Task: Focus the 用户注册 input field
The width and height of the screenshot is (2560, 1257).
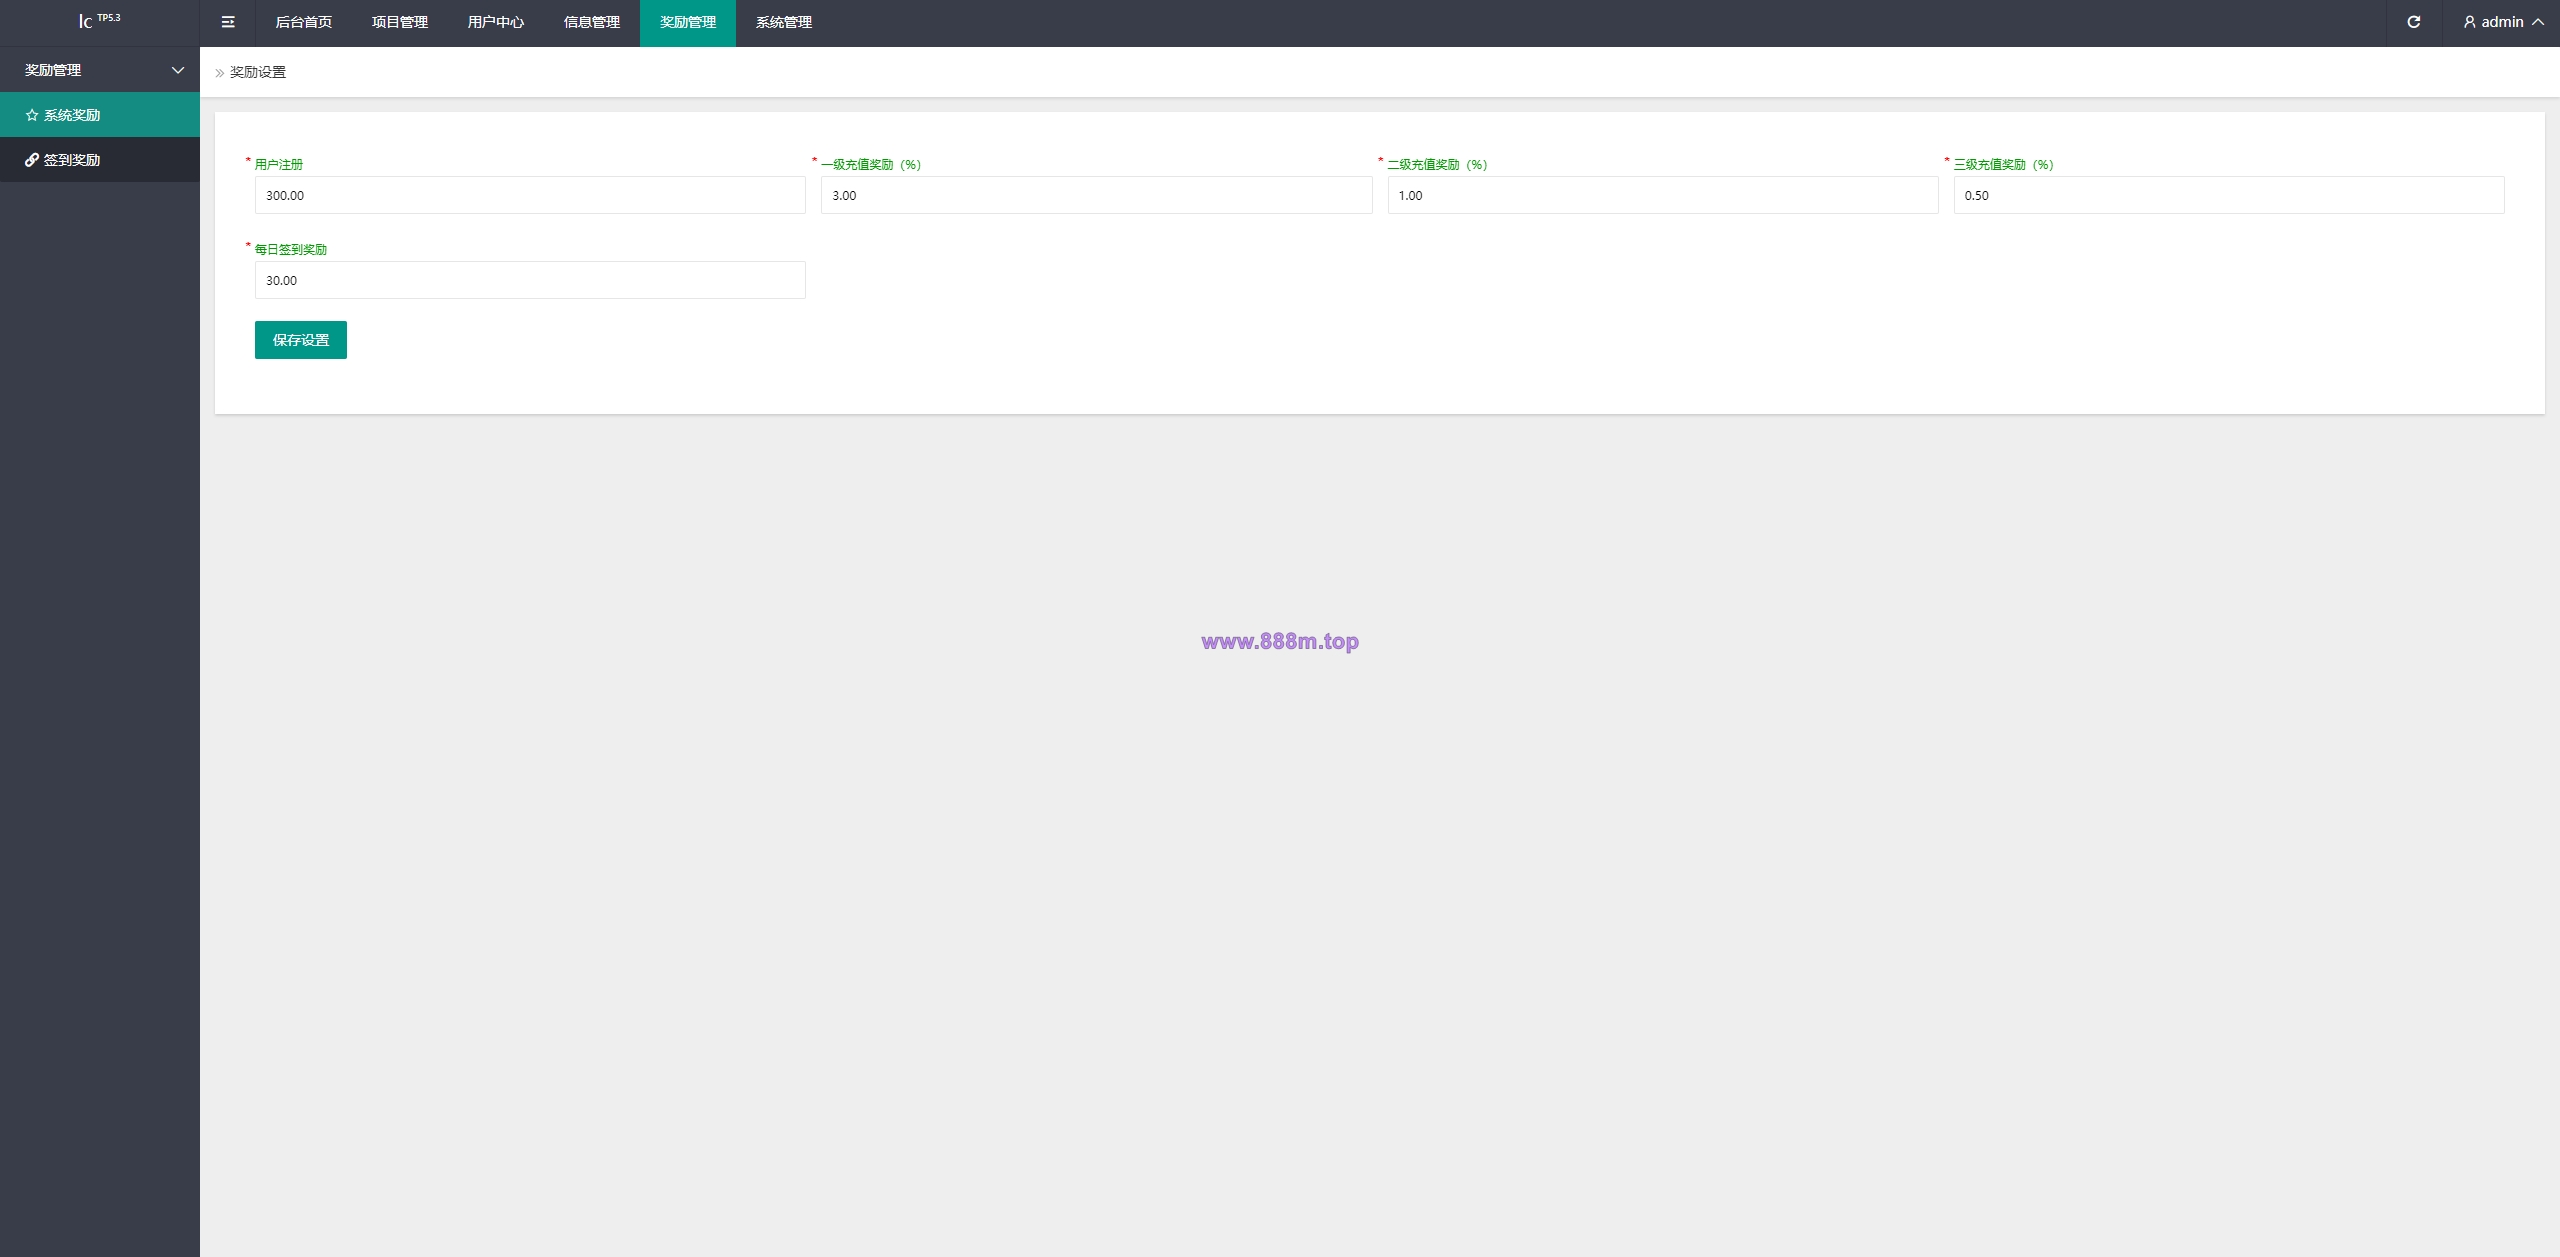Action: click(530, 195)
